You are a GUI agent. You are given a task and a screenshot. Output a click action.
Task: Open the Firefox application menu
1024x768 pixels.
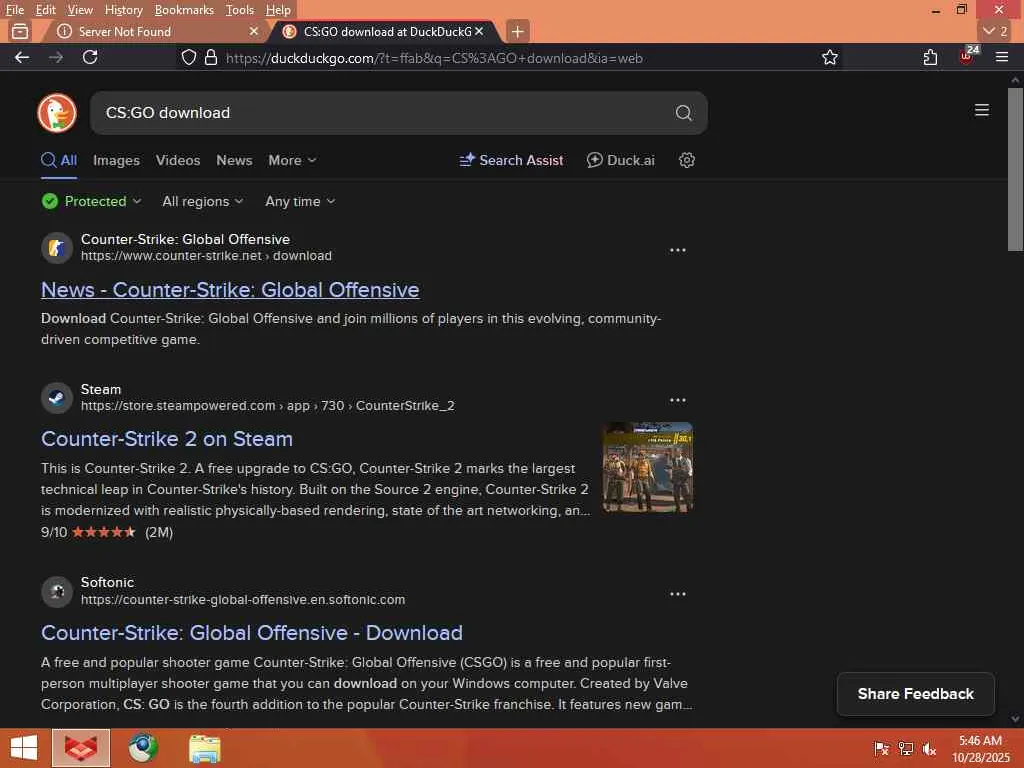[x=1002, y=57]
